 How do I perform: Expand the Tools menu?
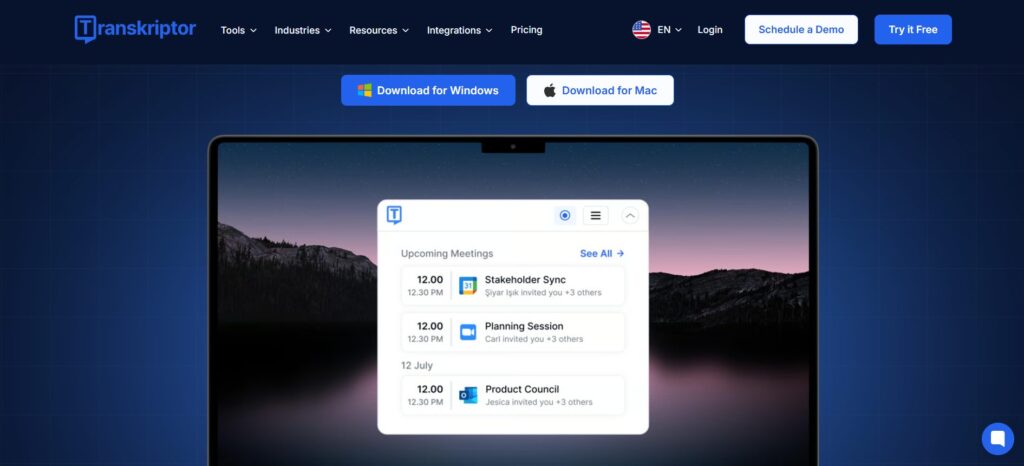pos(238,30)
